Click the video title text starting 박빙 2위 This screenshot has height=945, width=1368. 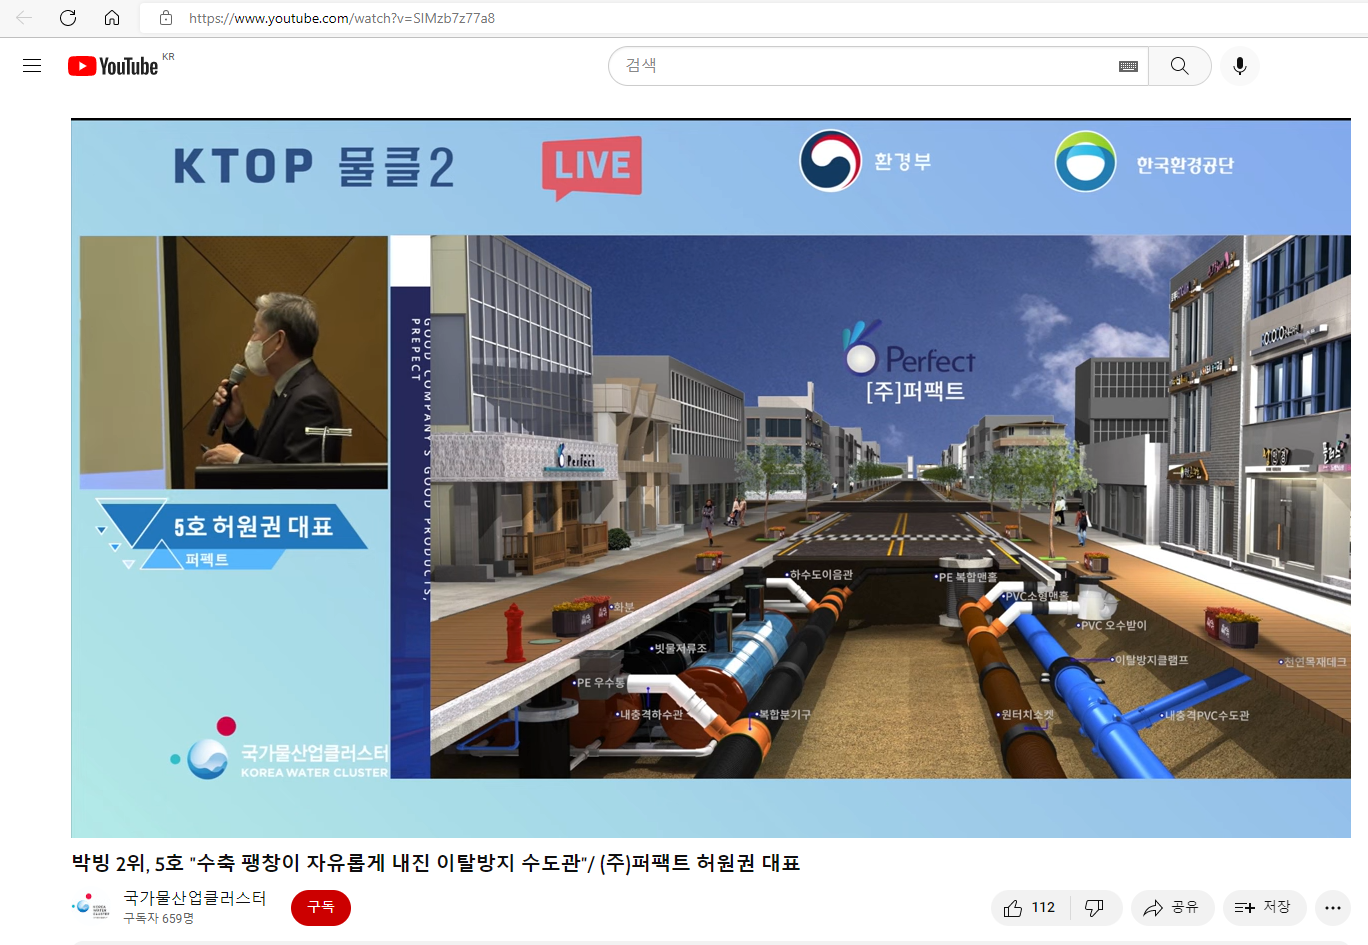point(436,863)
